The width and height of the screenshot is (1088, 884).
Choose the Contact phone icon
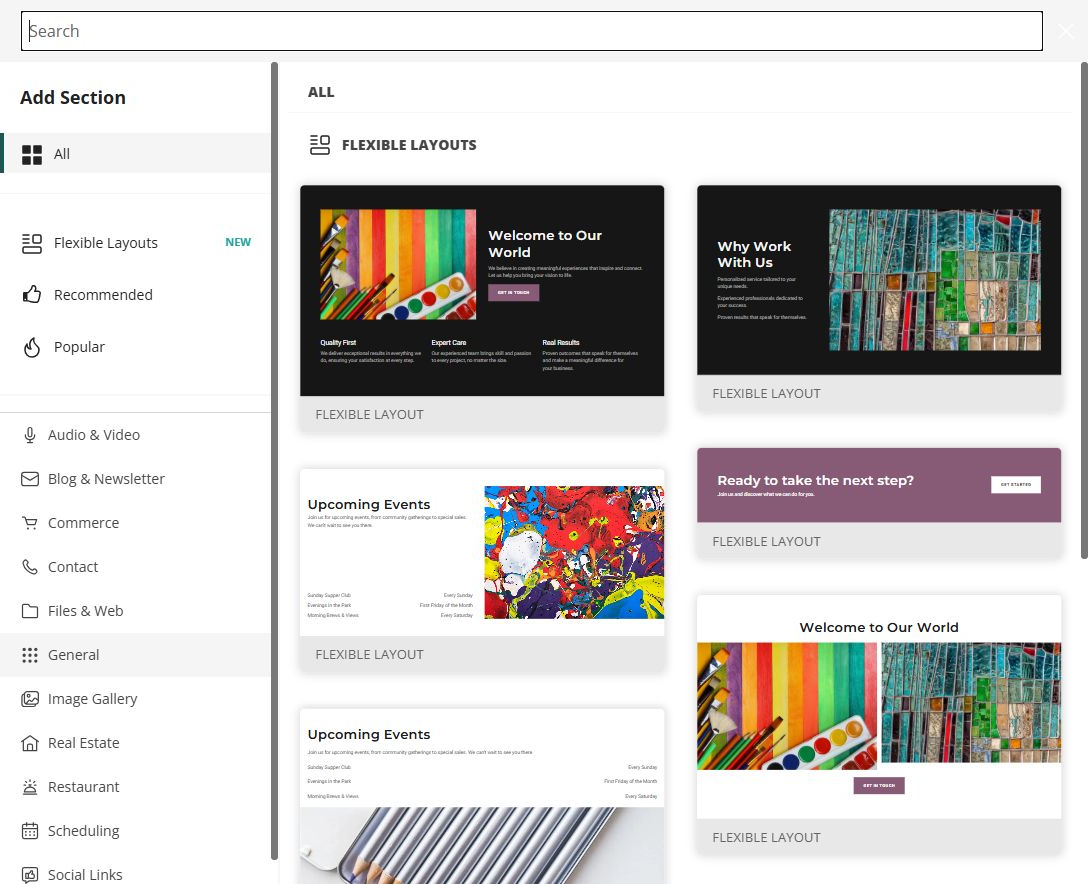point(30,567)
